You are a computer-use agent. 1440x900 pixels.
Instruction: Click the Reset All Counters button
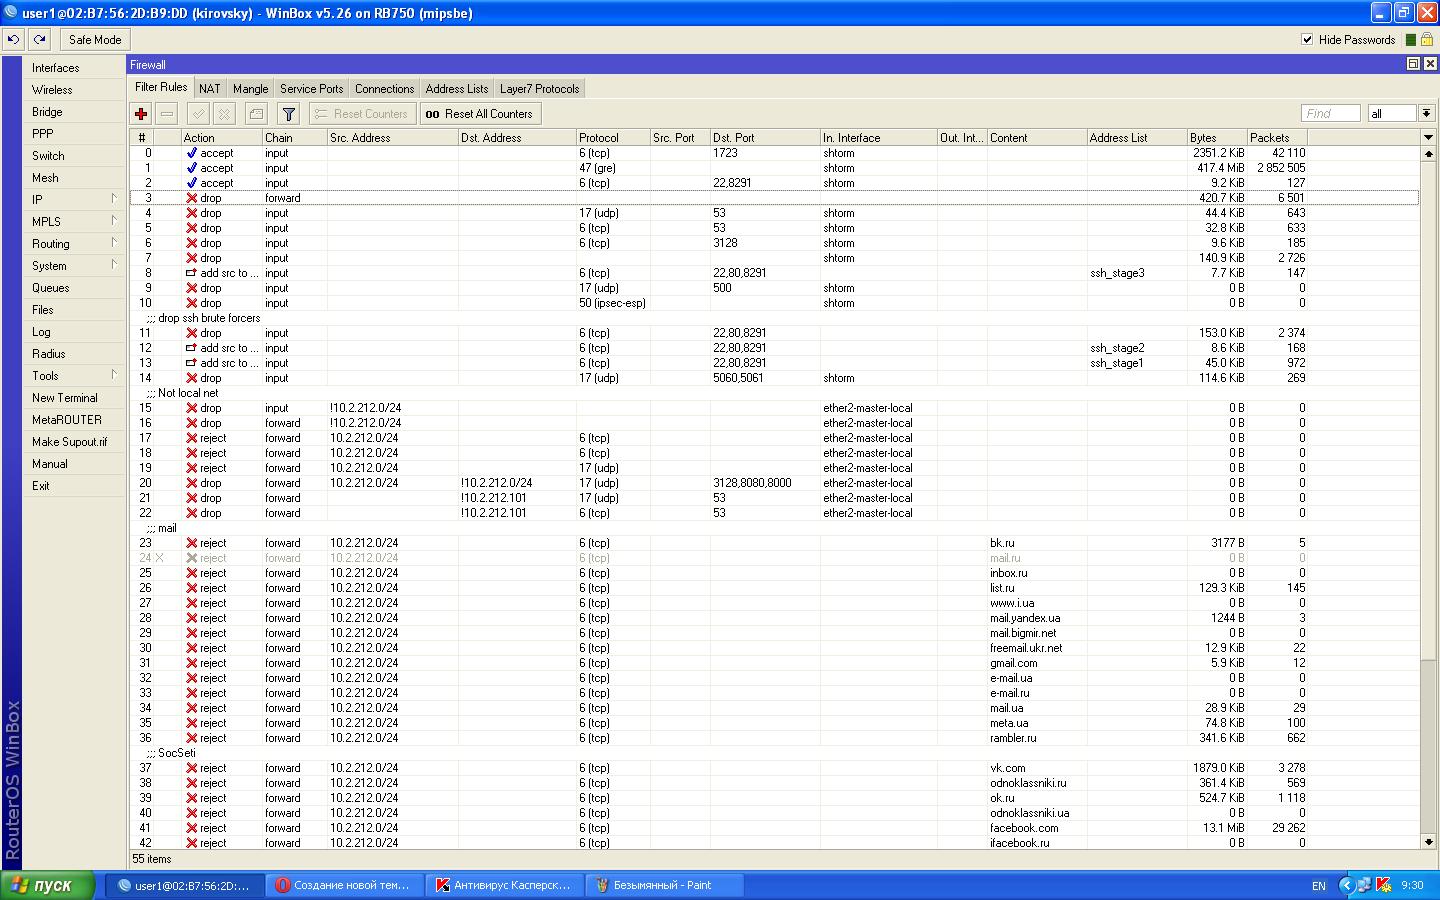480,114
